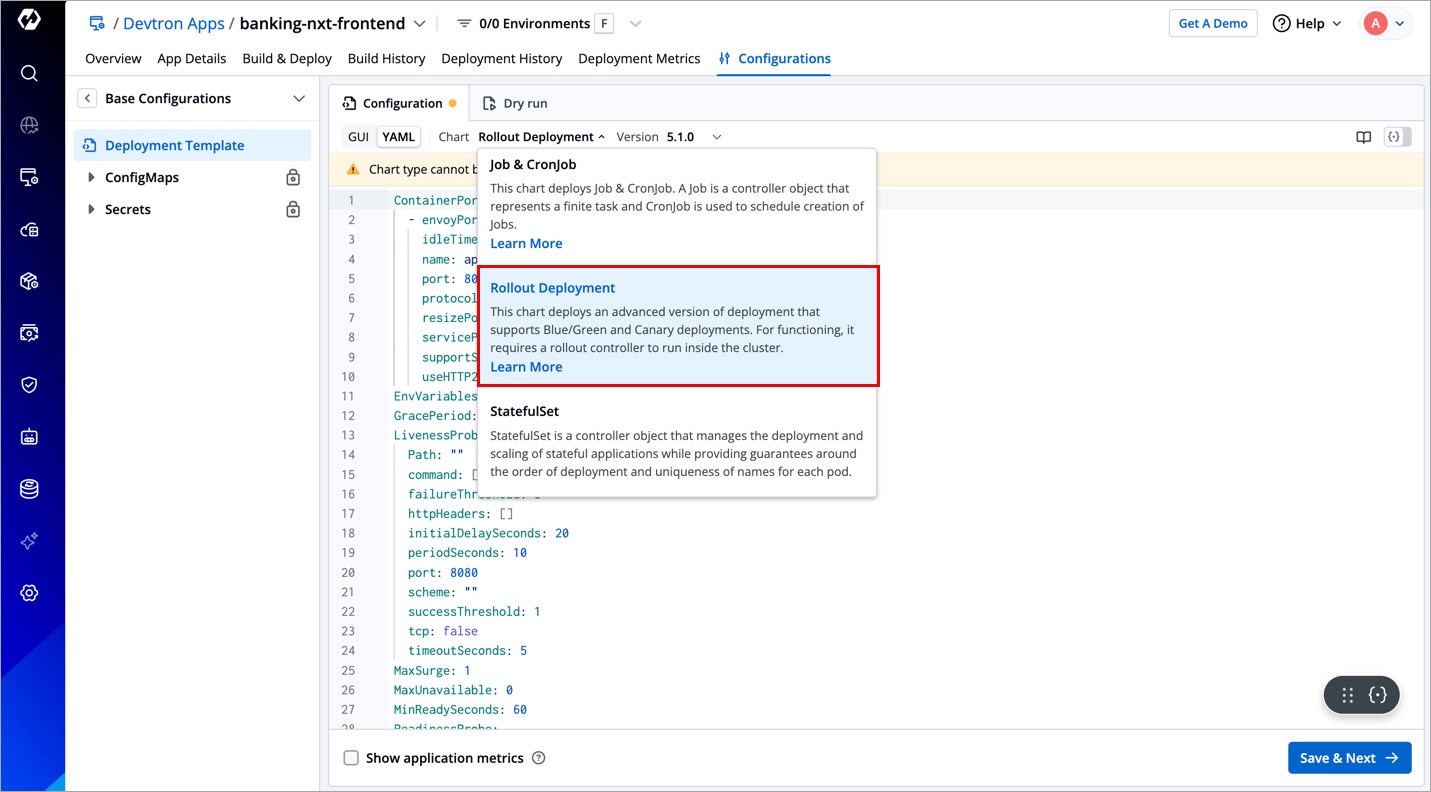Toggle the scoped variables braces switch
Viewport: 1431px width, 792px height.
click(x=1397, y=137)
